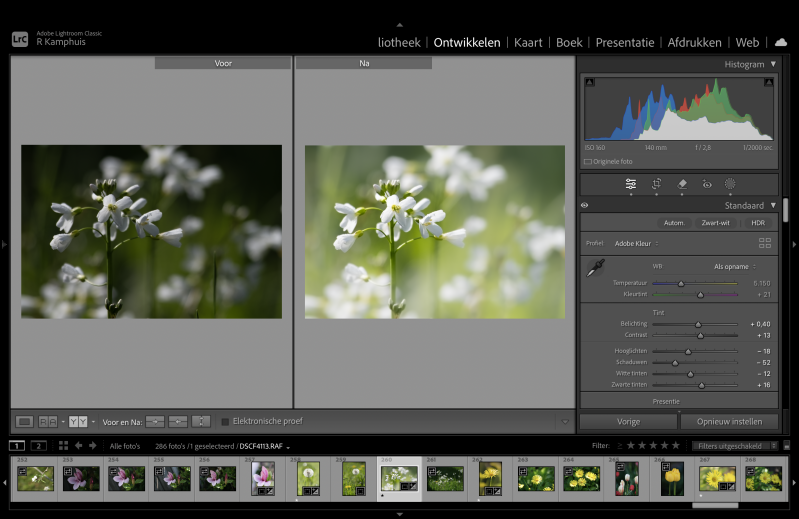Image resolution: width=799 pixels, height=519 pixels.
Task: Open the Healing eraser tool
Action: (x=682, y=184)
